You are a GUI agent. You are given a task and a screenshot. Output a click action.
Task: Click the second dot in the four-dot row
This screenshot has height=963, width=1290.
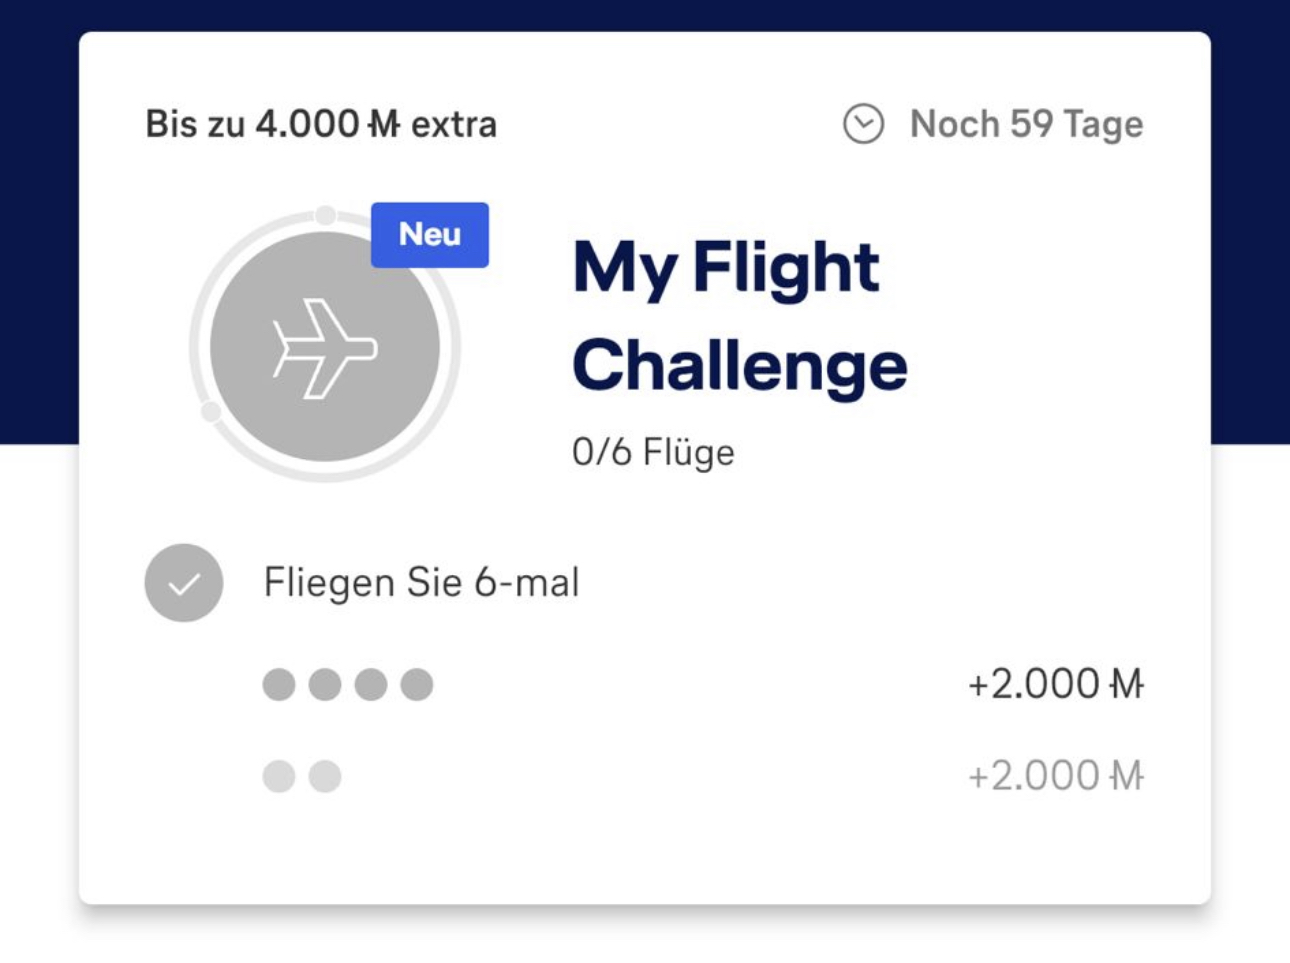325,685
